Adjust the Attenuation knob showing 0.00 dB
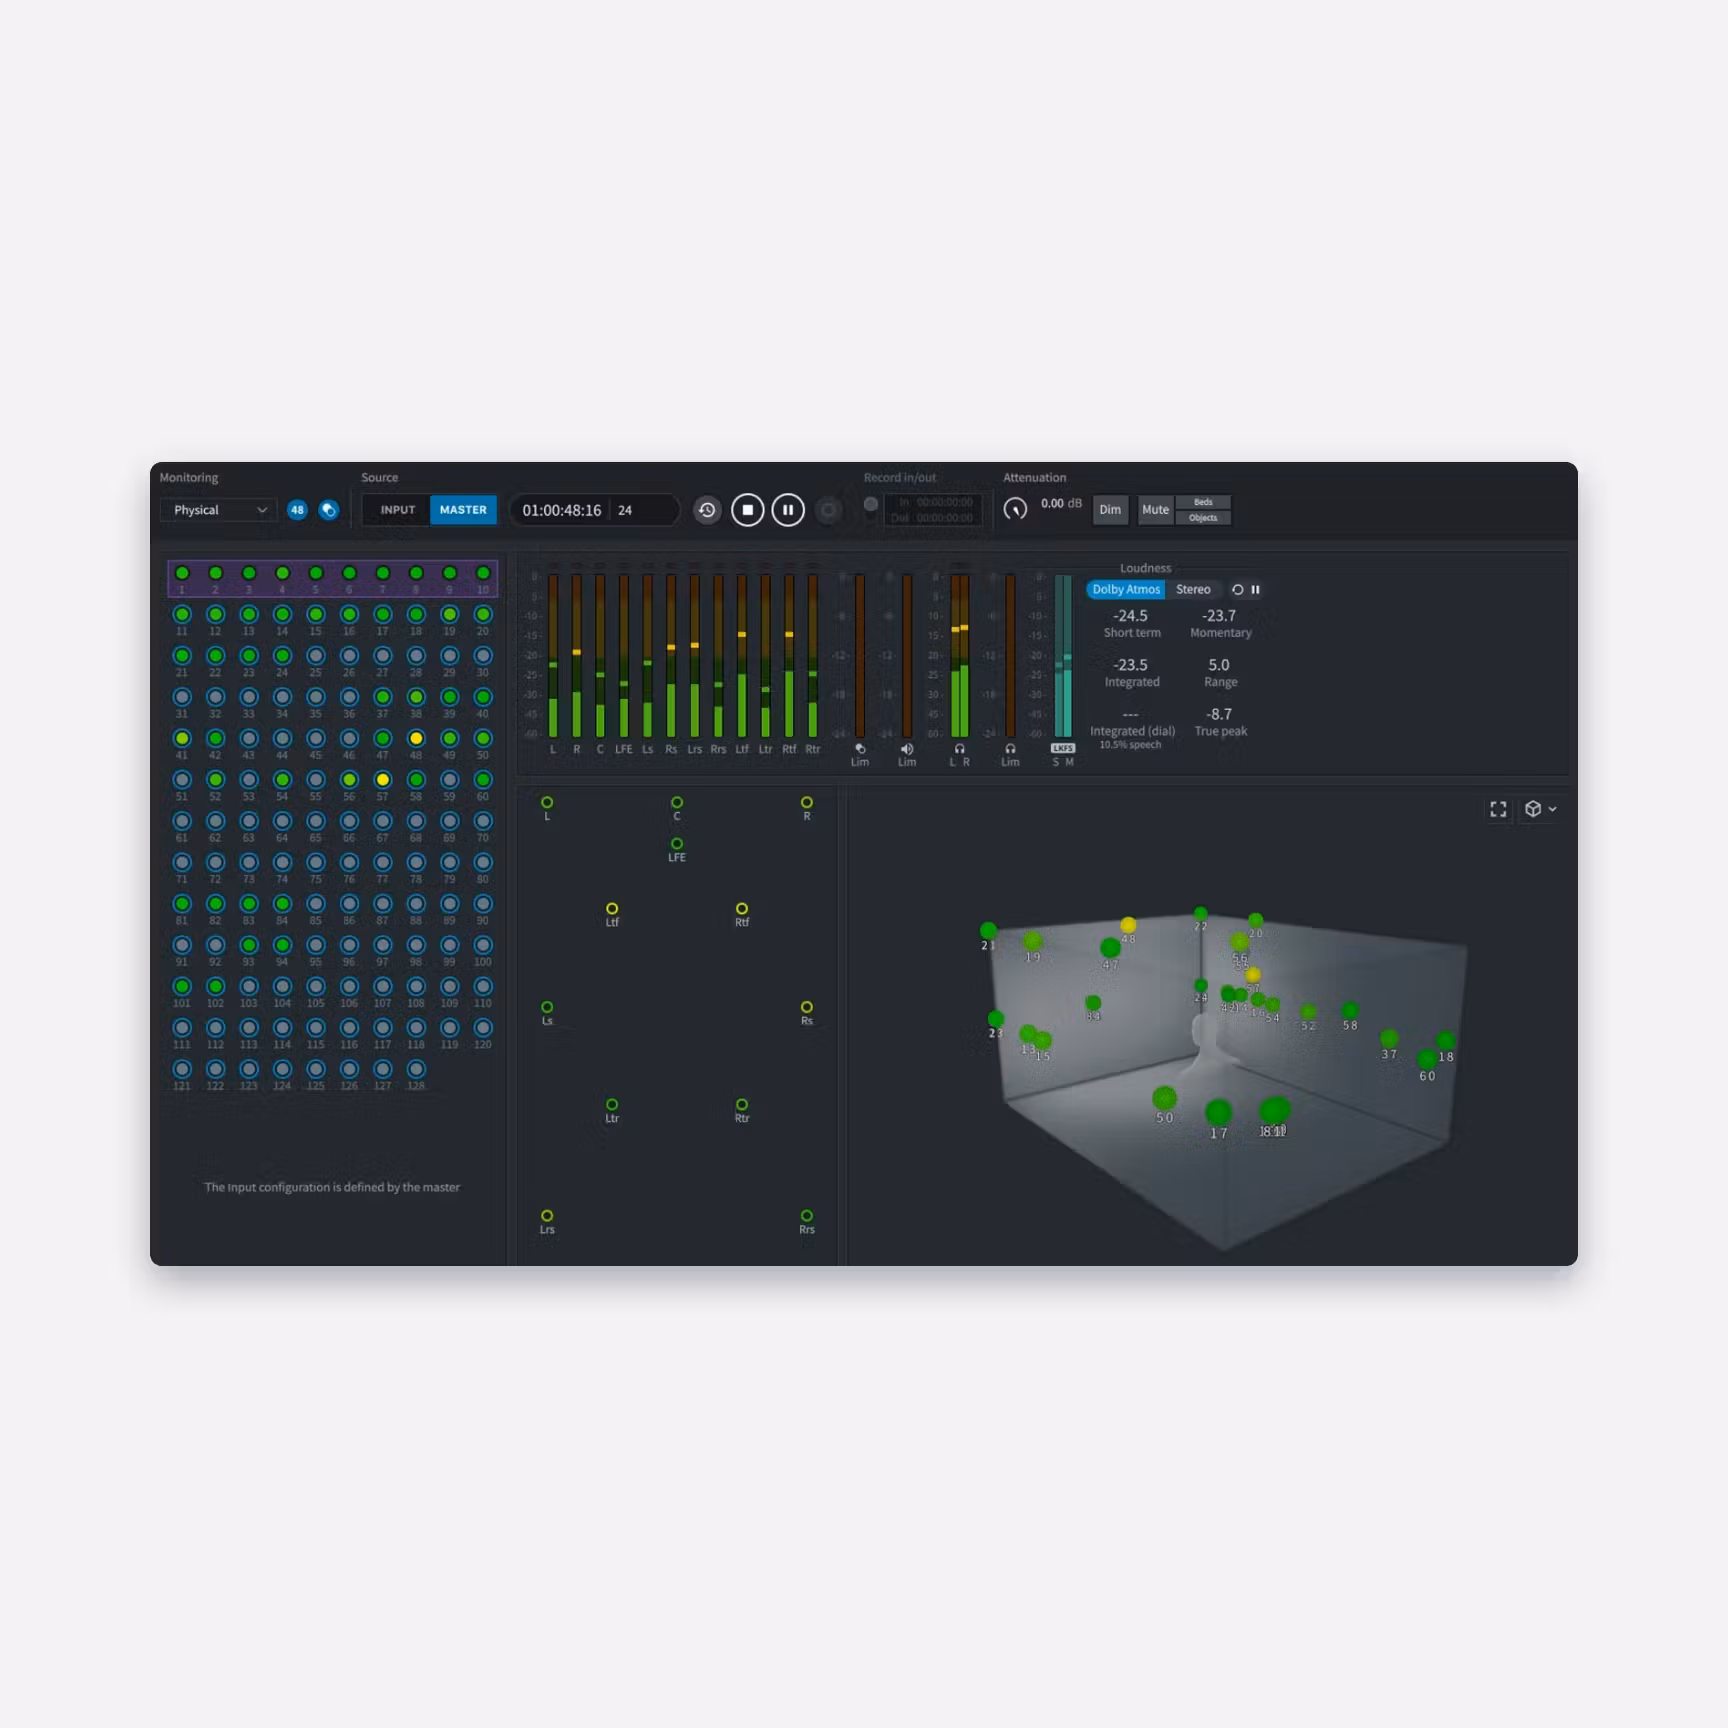Image resolution: width=1728 pixels, height=1728 pixels. pos(1017,507)
